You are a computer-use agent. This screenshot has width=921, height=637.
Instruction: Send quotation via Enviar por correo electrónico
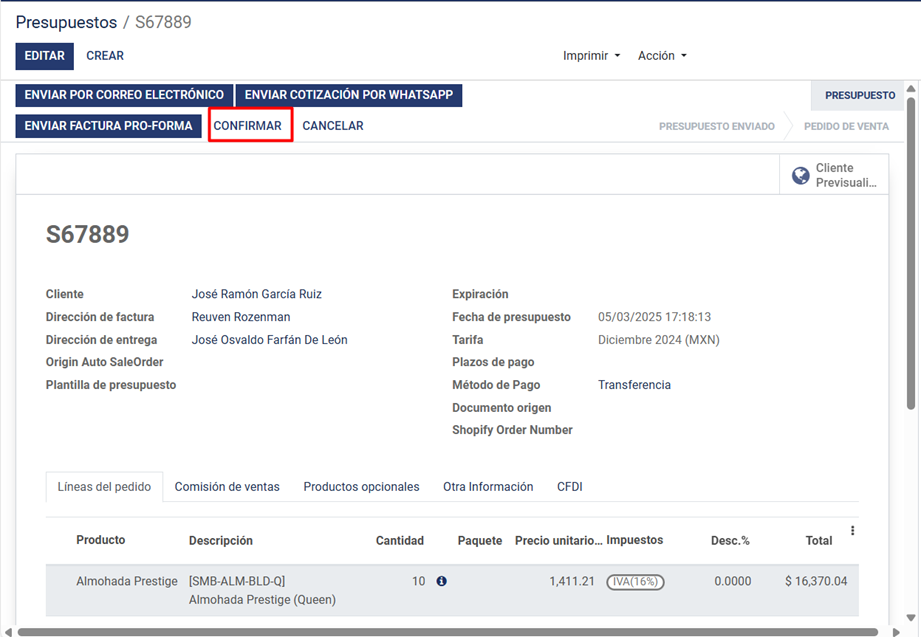[124, 95]
